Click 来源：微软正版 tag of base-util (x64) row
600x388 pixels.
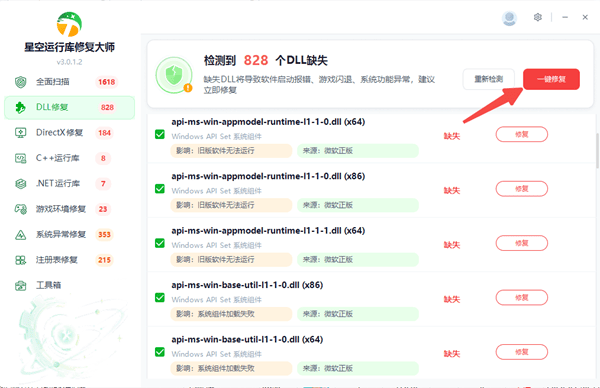pos(358,368)
